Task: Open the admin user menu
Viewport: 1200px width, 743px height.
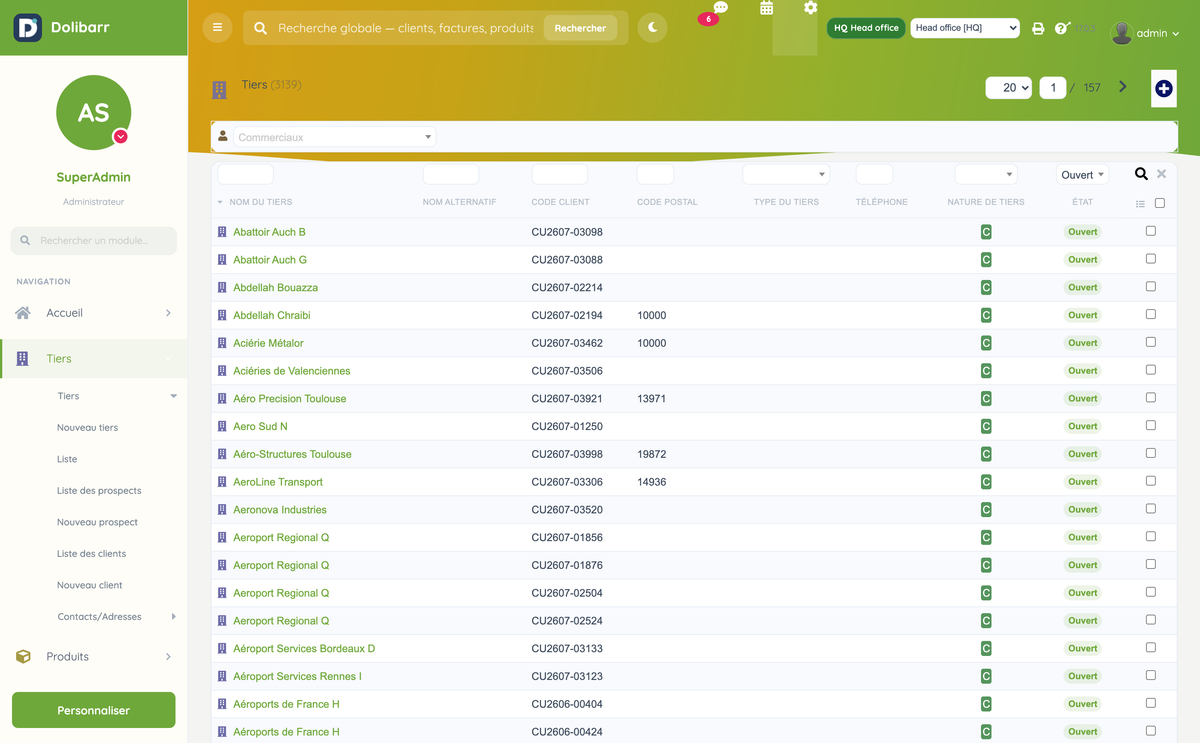Action: (1146, 33)
